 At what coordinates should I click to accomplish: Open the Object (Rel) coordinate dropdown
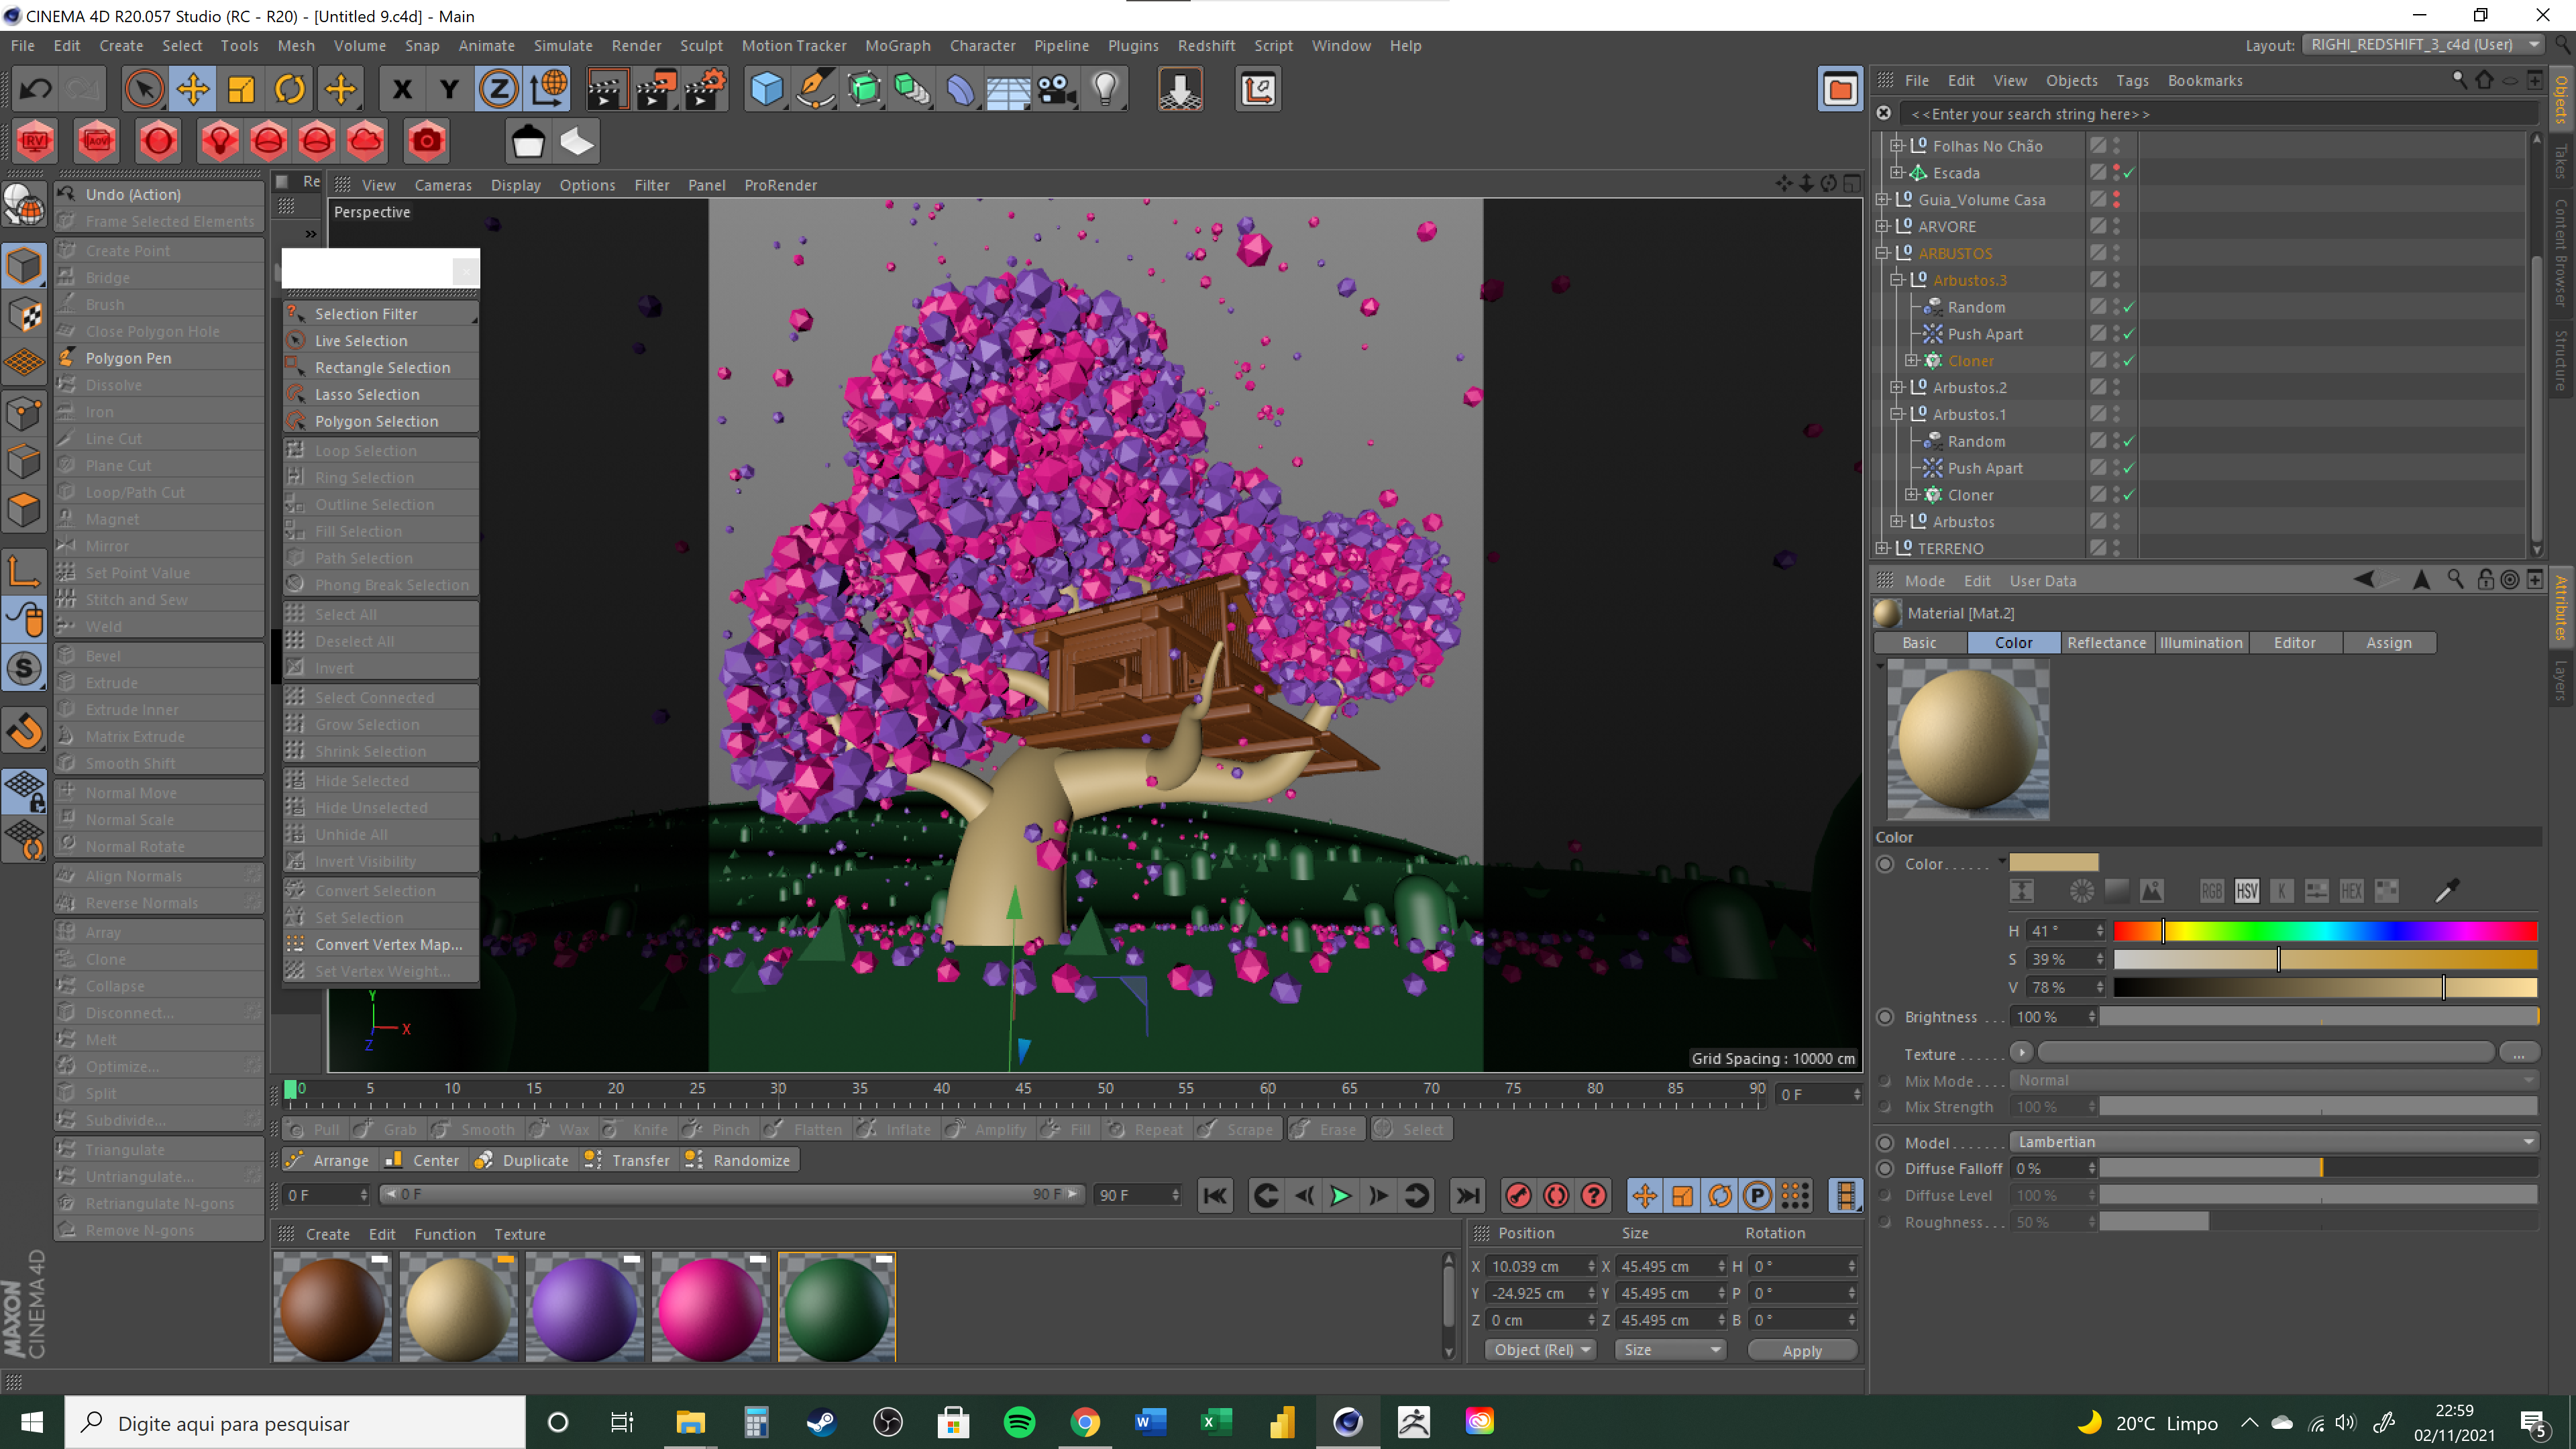1540,1350
